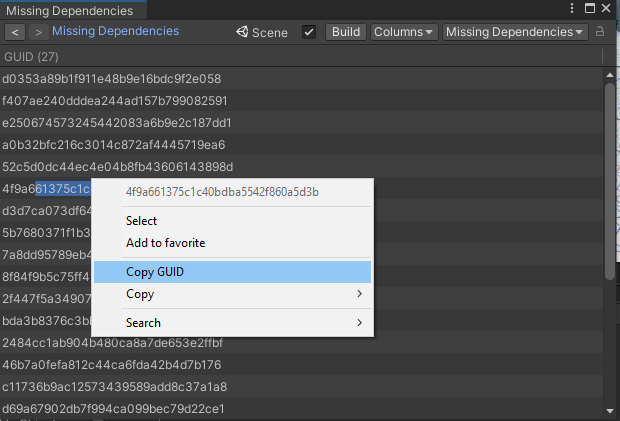Click the scrollbar up arrow
The image size is (620, 421).
point(609,75)
